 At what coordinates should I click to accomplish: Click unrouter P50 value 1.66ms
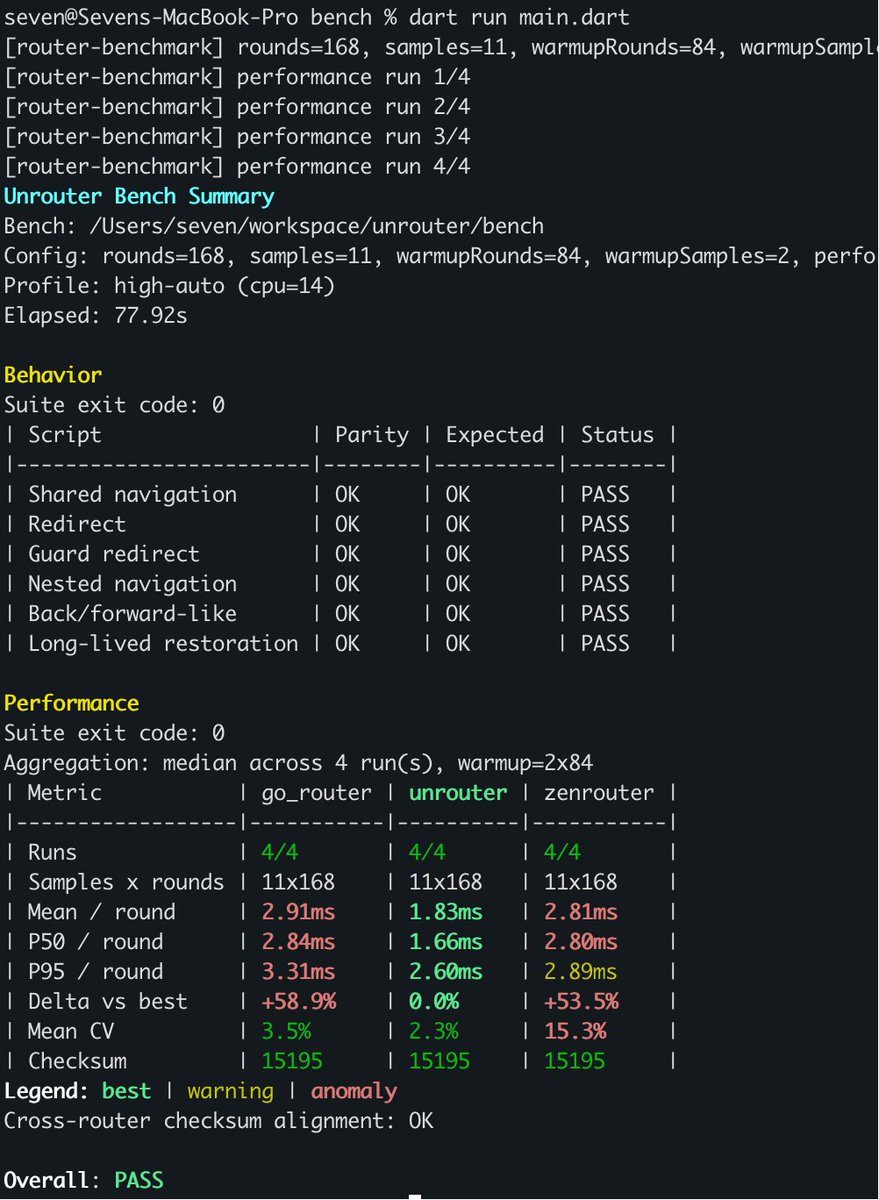click(446, 942)
